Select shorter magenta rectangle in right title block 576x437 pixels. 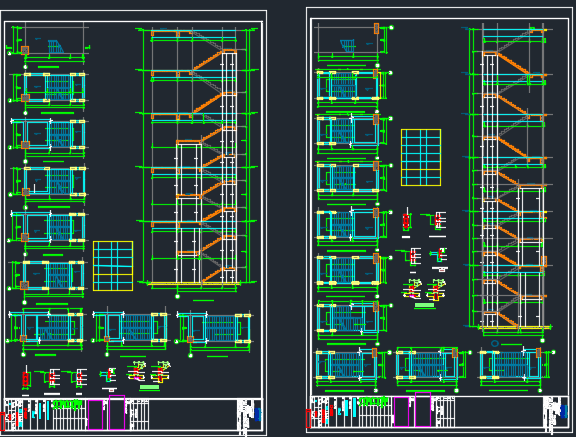pos(401,412)
